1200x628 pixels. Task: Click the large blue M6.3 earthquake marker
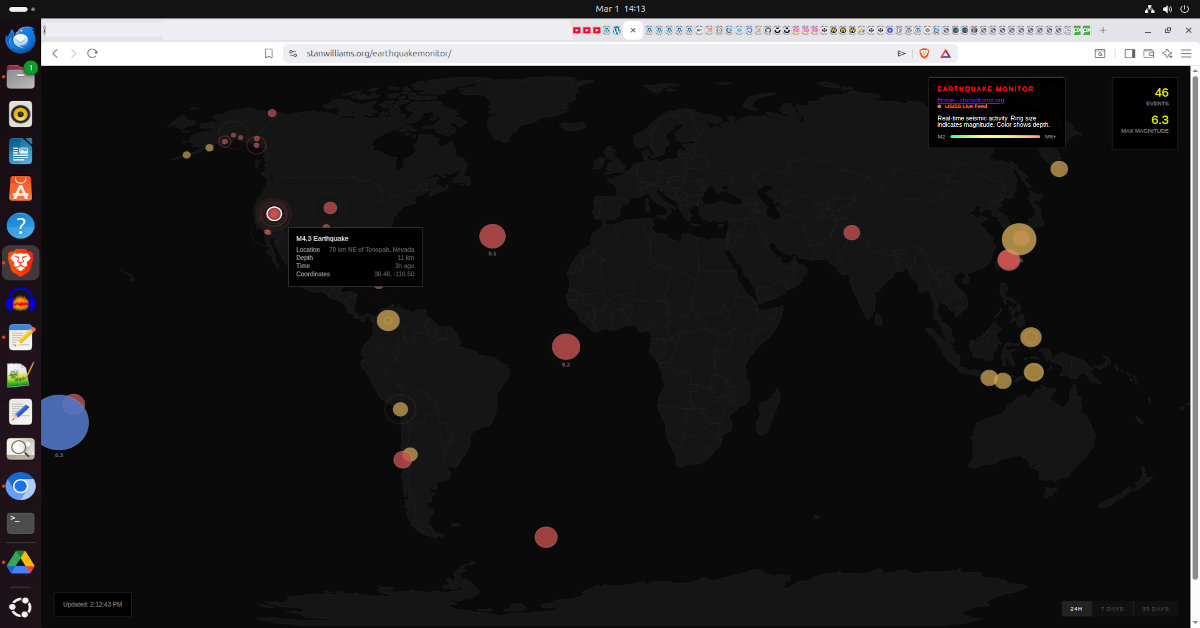point(60,423)
